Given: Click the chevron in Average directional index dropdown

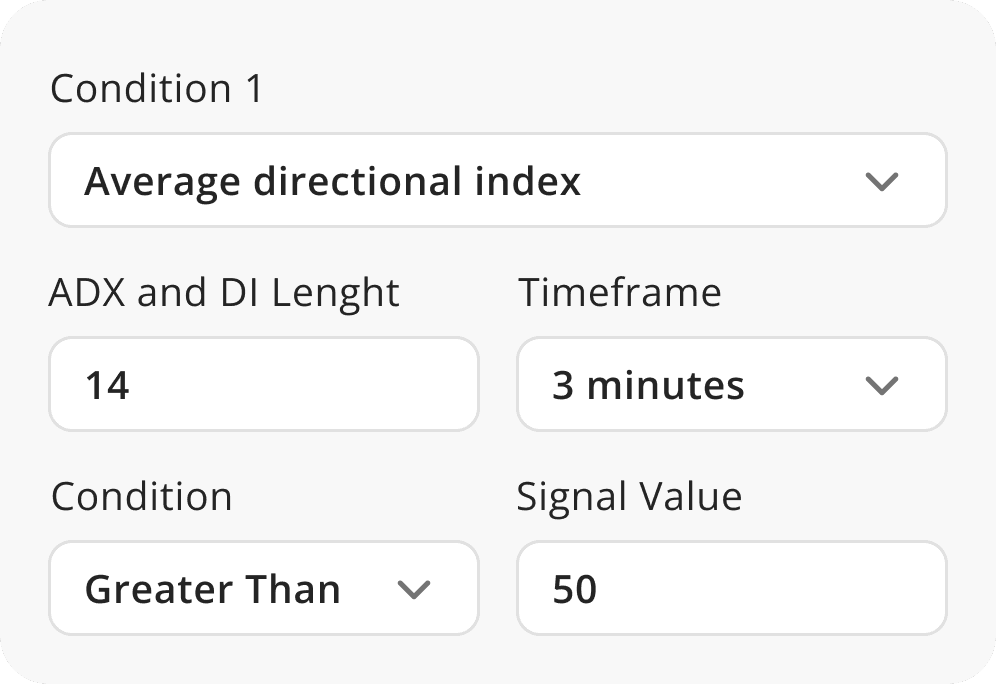Looking at the screenshot, I should (881, 182).
